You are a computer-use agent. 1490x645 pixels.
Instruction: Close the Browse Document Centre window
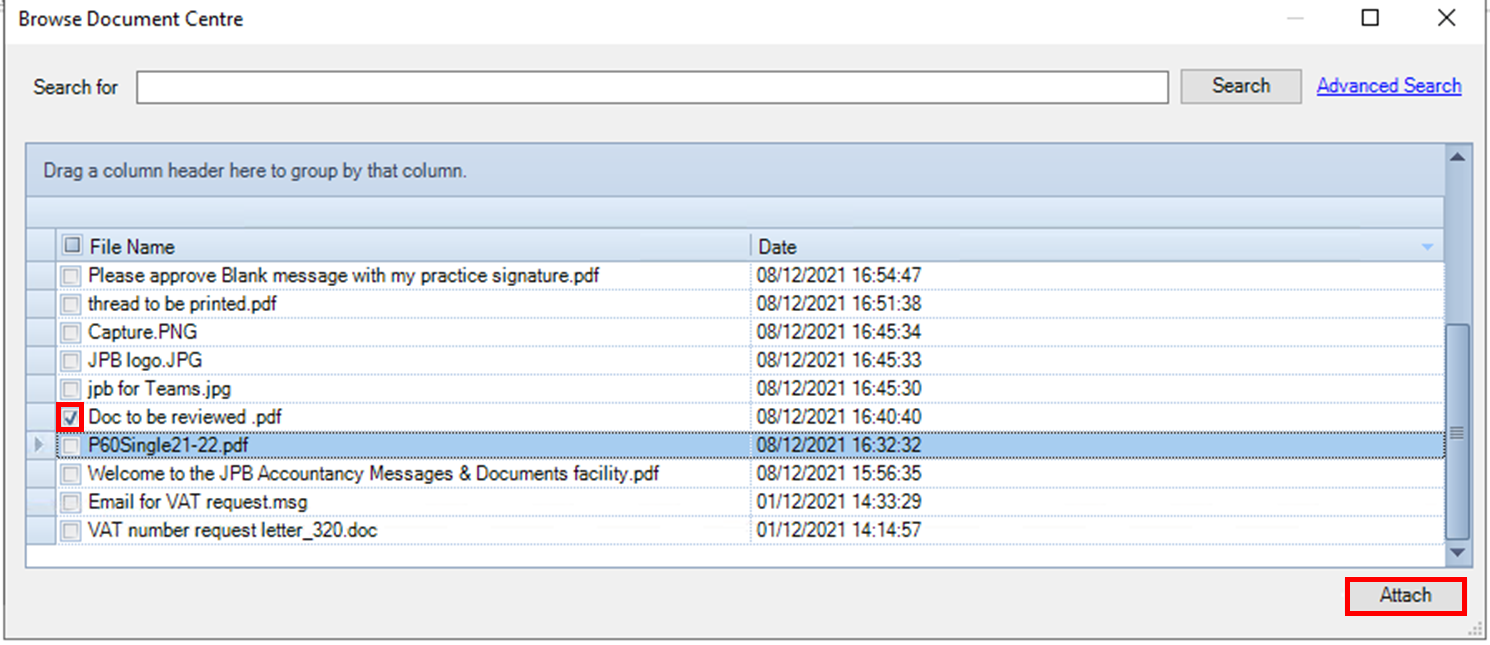pyautogui.click(x=1446, y=18)
